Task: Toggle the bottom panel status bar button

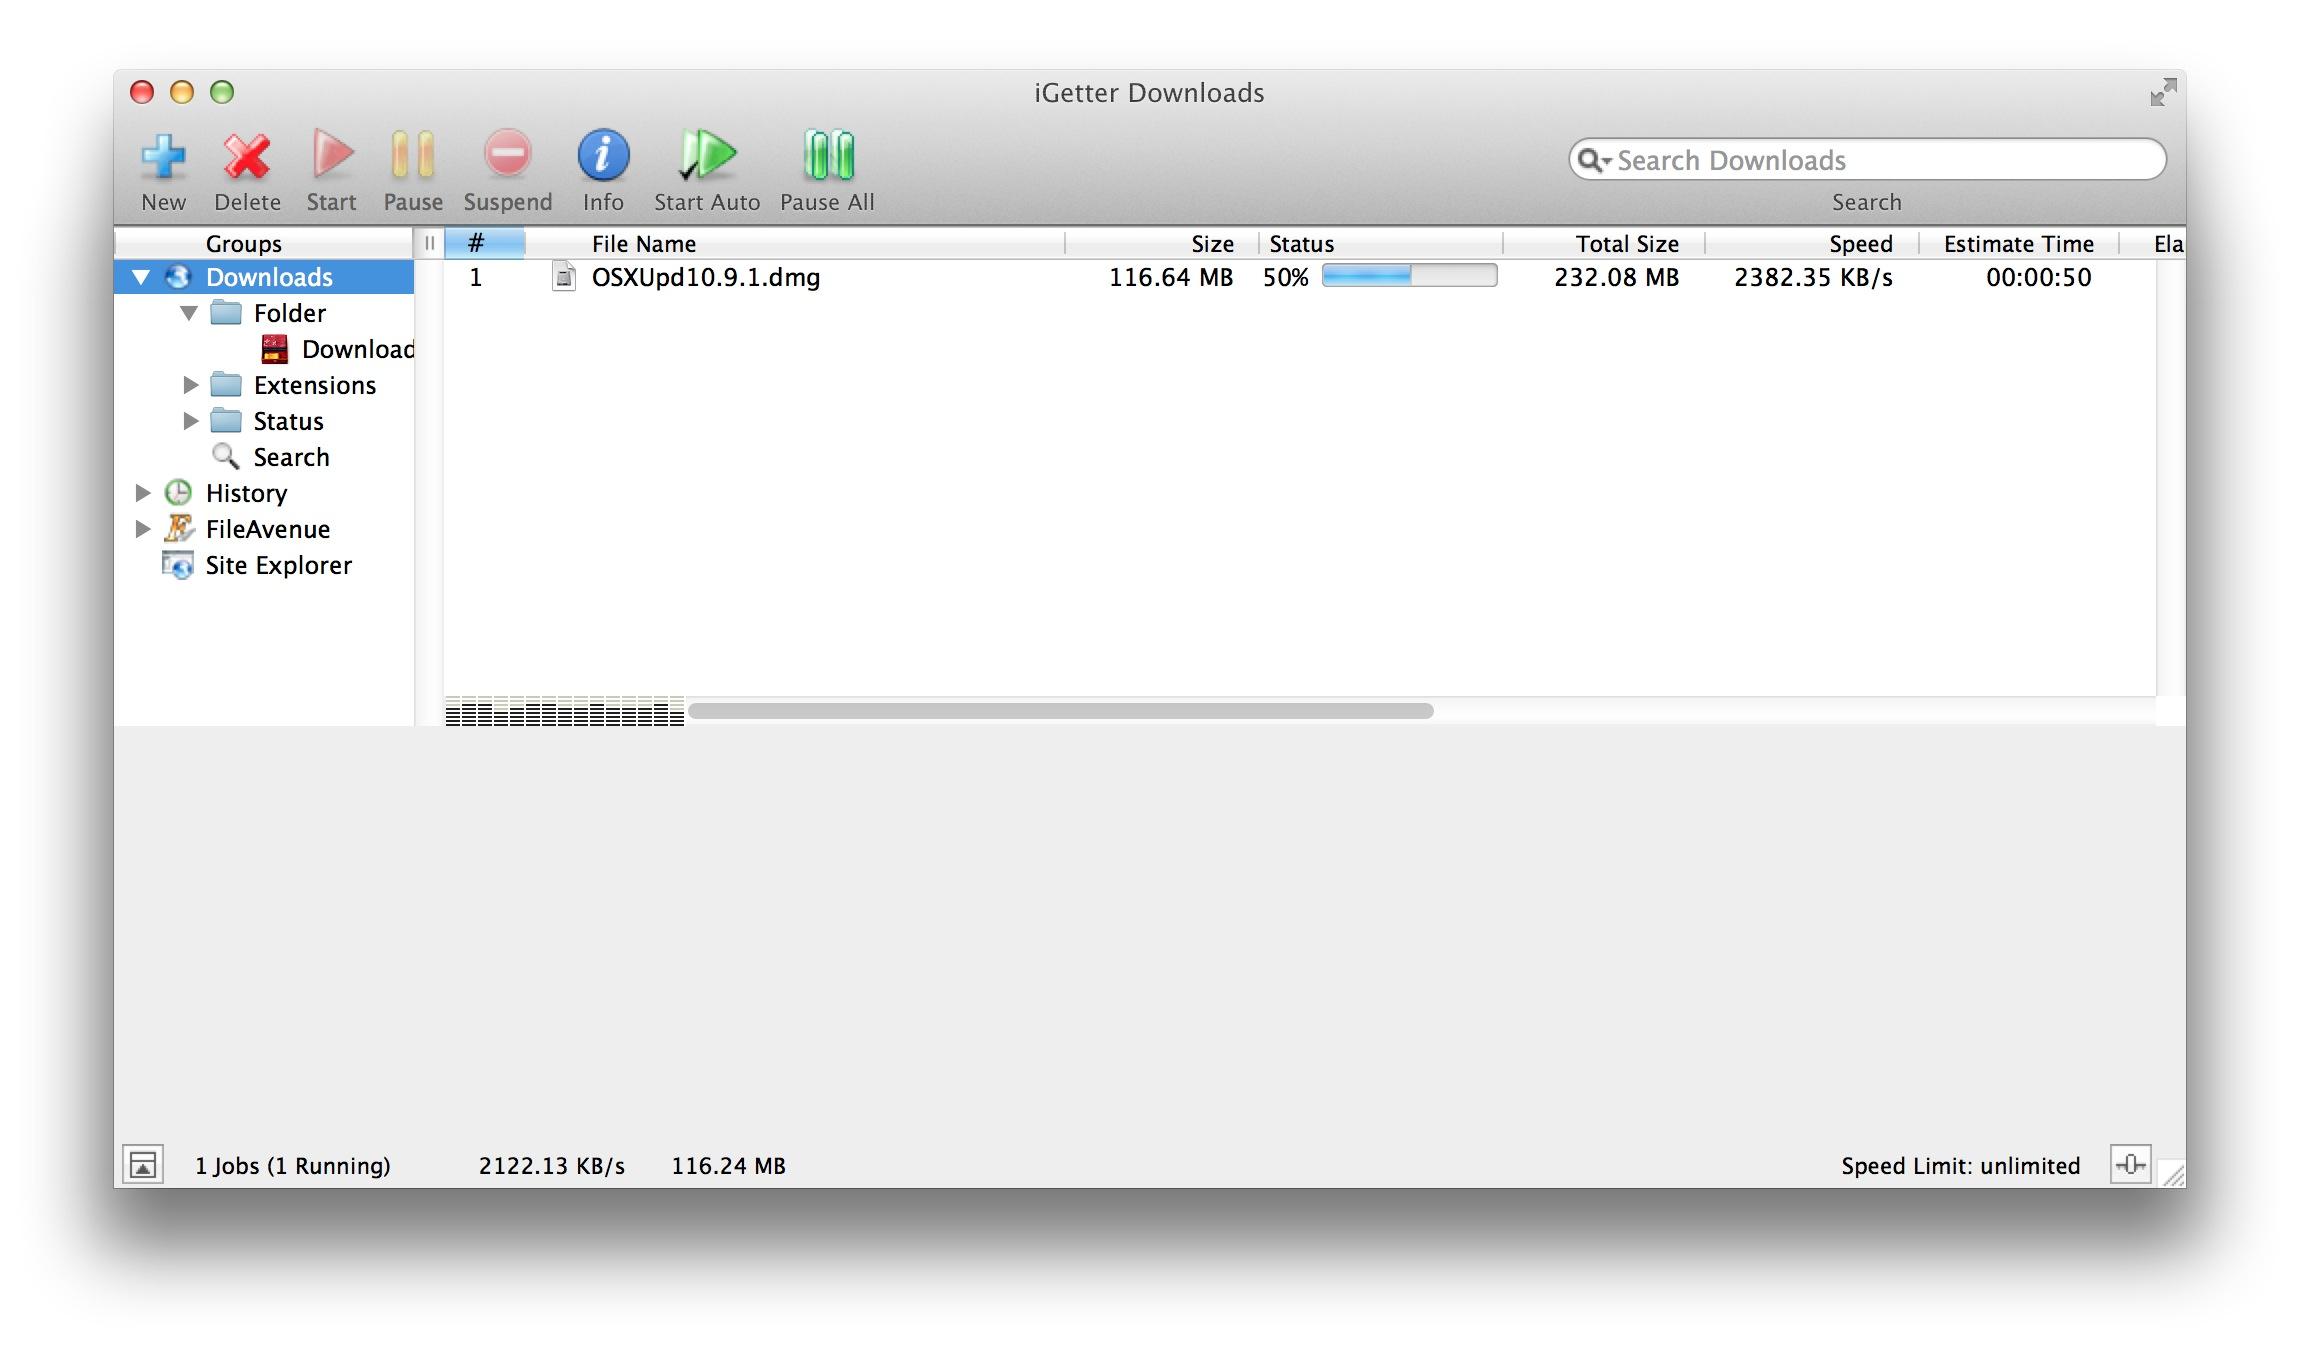Action: [143, 1165]
